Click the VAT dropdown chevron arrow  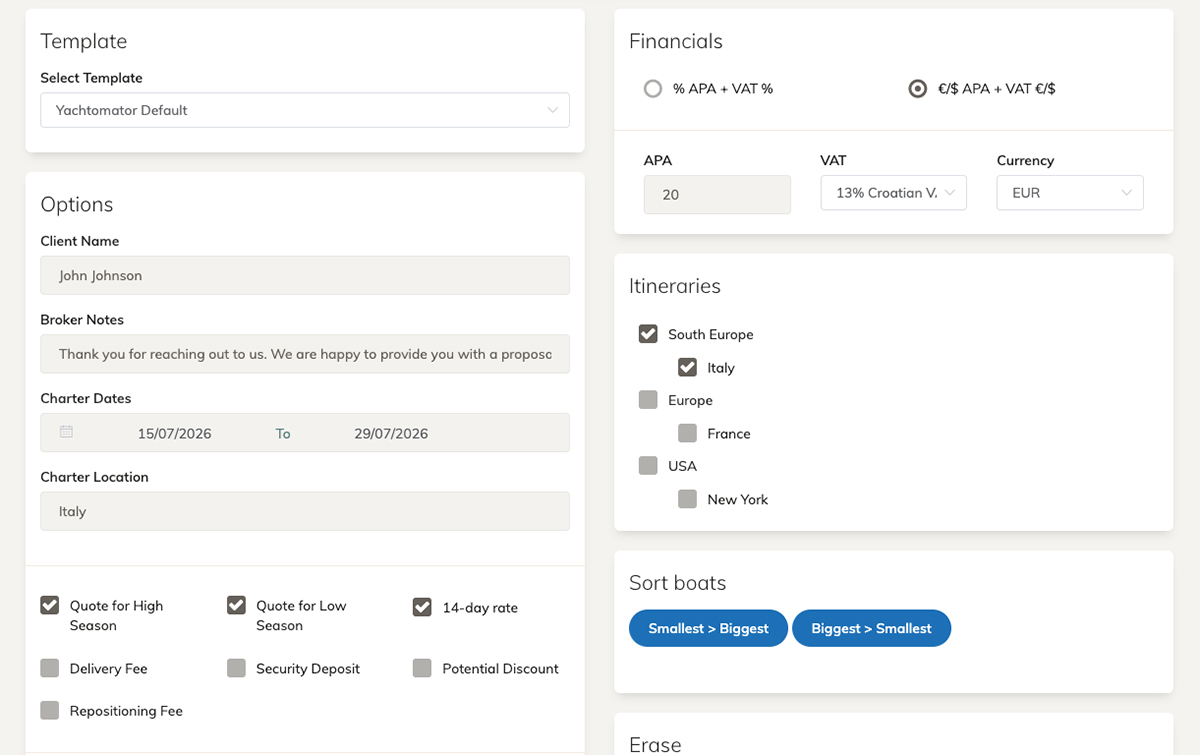(950, 193)
